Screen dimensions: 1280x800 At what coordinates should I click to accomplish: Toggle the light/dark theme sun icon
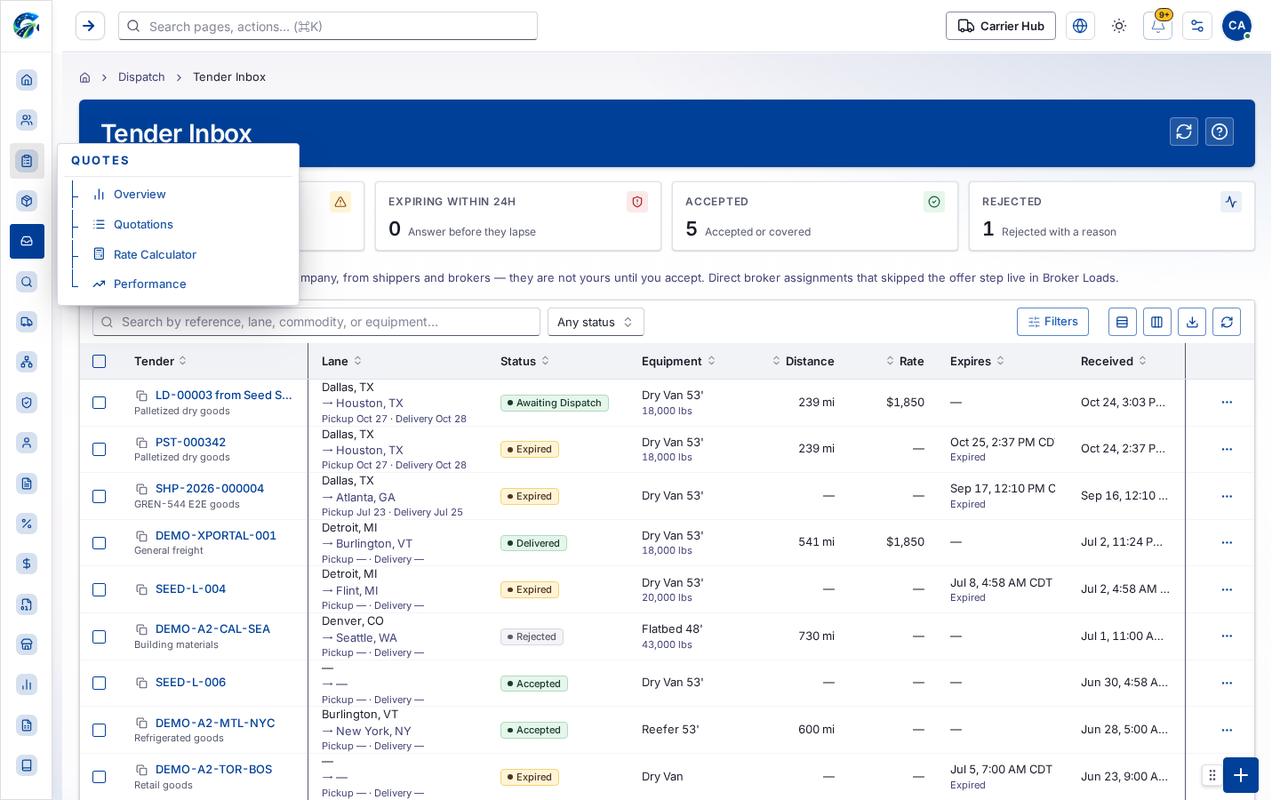coord(1119,26)
